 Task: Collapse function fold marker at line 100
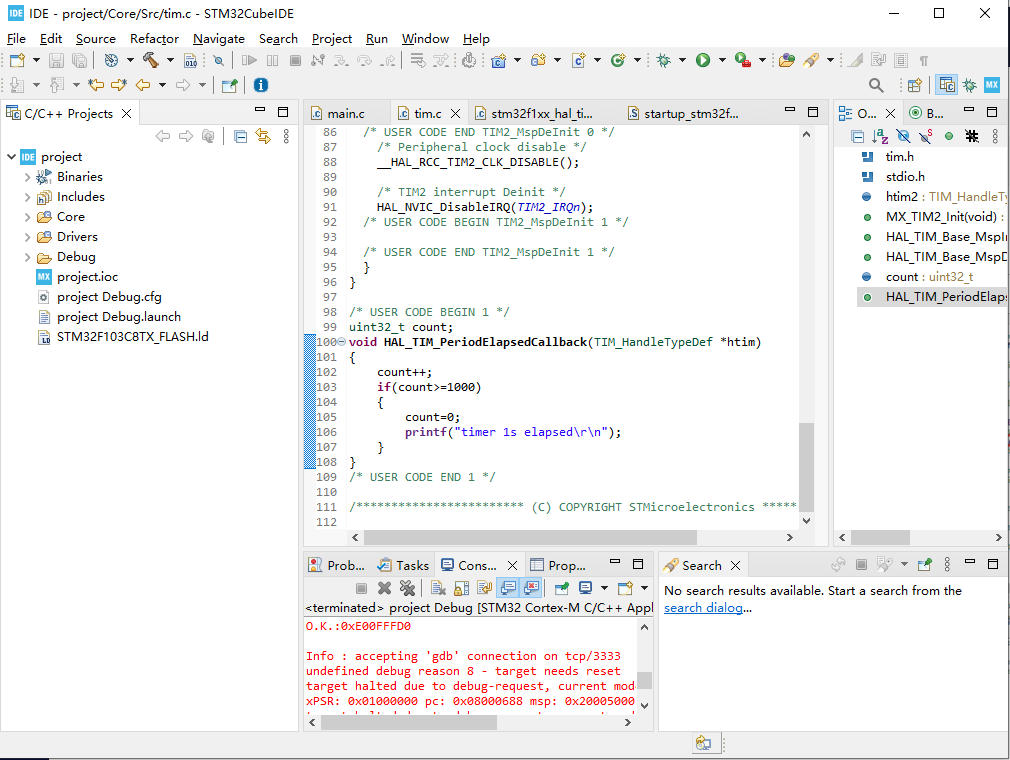pyautogui.click(x=341, y=341)
